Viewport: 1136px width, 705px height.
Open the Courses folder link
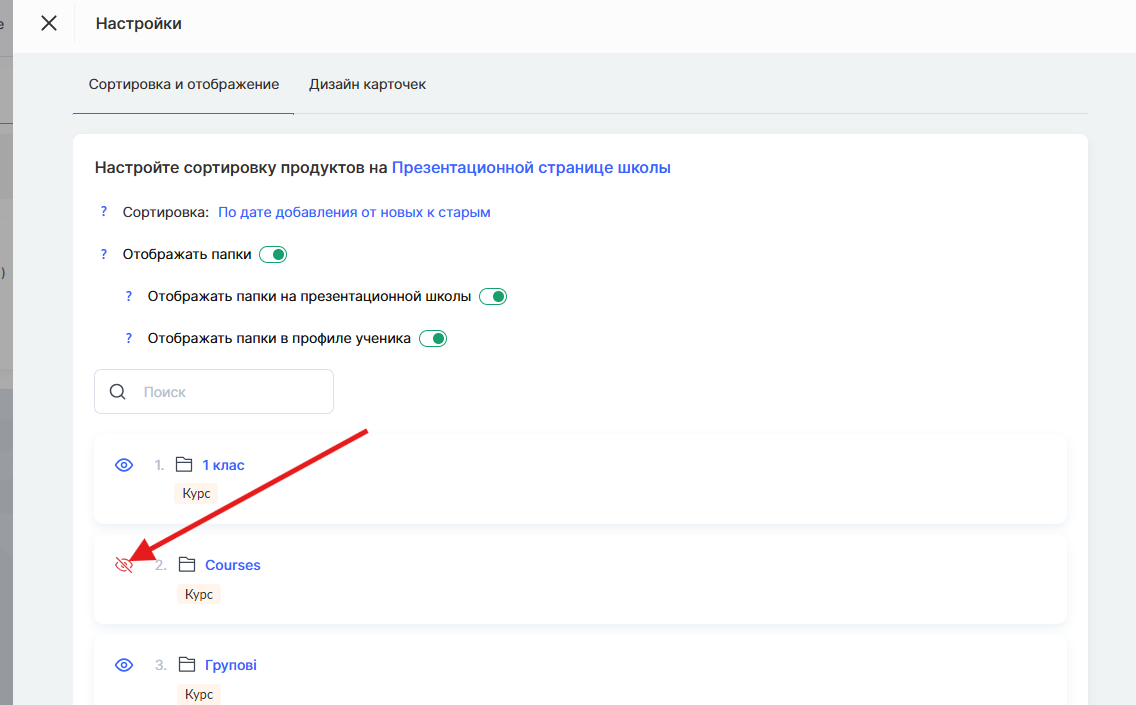click(x=232, y=565)
